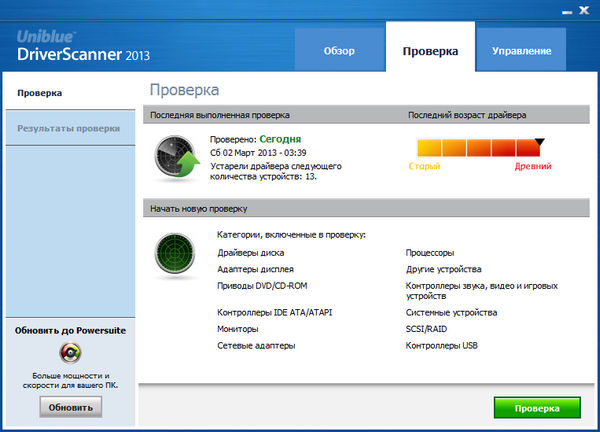Click the Обновить button under Powersuite

tap(71, 407)
